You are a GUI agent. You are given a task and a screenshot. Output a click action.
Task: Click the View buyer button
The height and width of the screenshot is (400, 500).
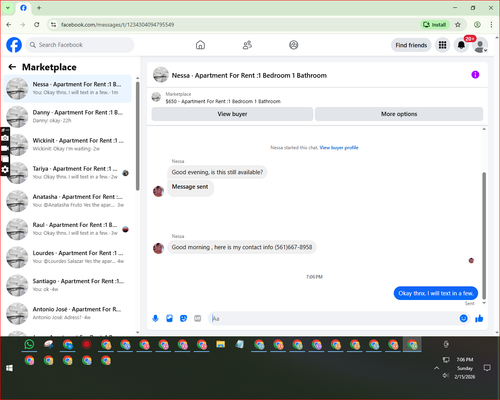[232, 114]
